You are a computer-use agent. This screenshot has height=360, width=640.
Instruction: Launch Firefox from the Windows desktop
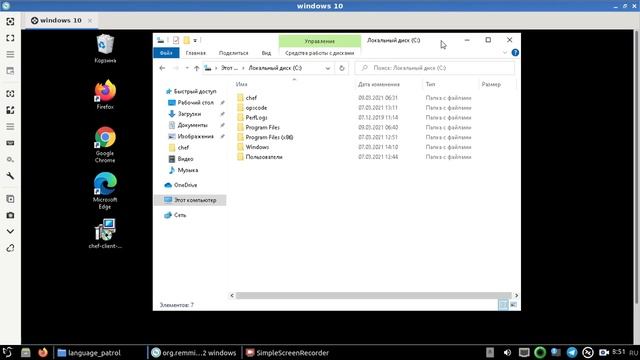point(105,95)
